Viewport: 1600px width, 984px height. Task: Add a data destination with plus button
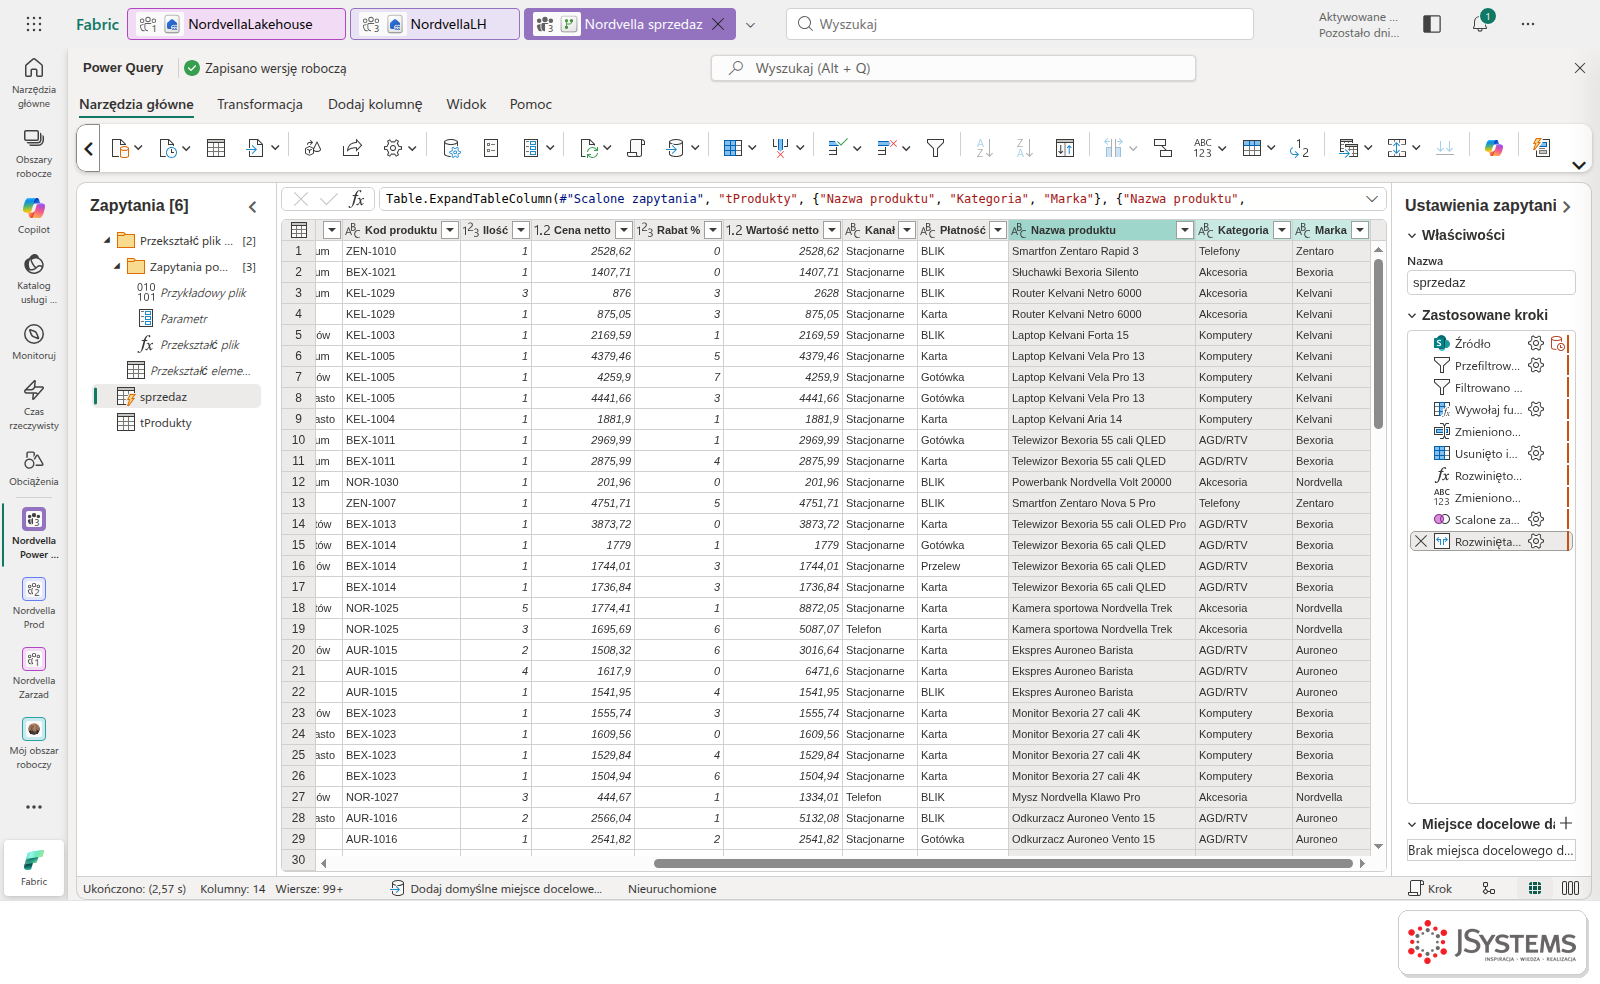(1566, 823)
